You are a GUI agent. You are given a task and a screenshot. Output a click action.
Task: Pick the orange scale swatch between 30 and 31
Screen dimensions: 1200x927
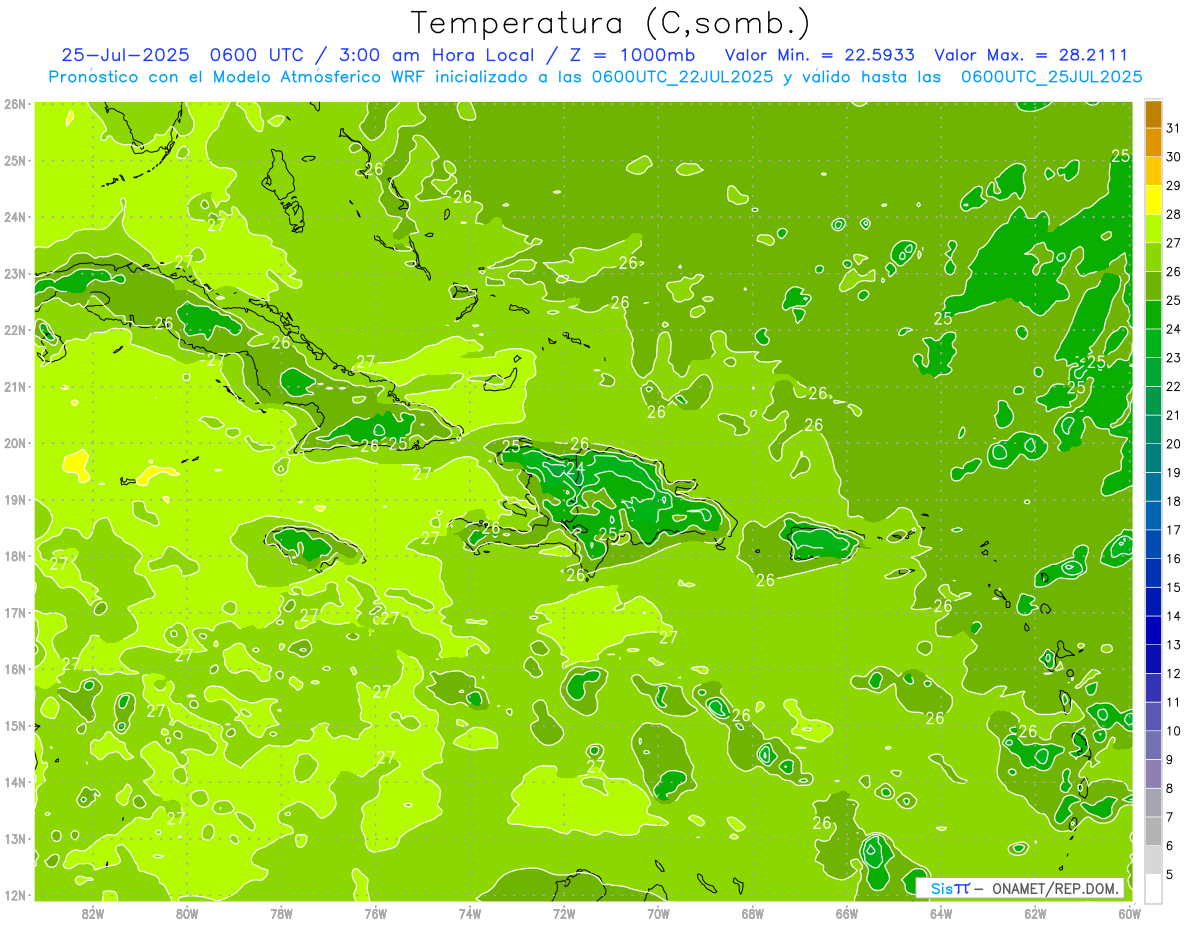(1153, 143)
